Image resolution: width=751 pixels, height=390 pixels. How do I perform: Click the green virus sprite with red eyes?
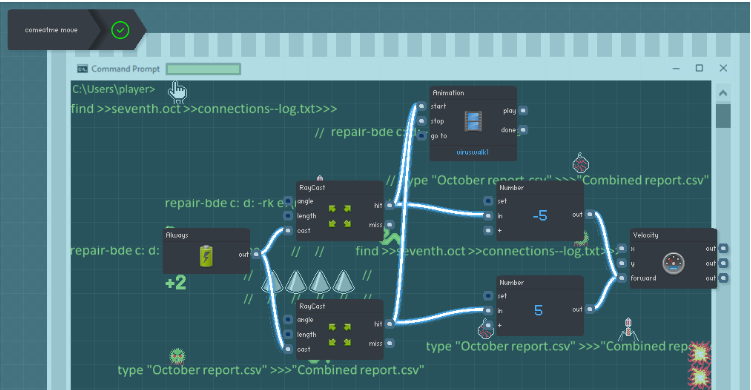tap(177, 356)
